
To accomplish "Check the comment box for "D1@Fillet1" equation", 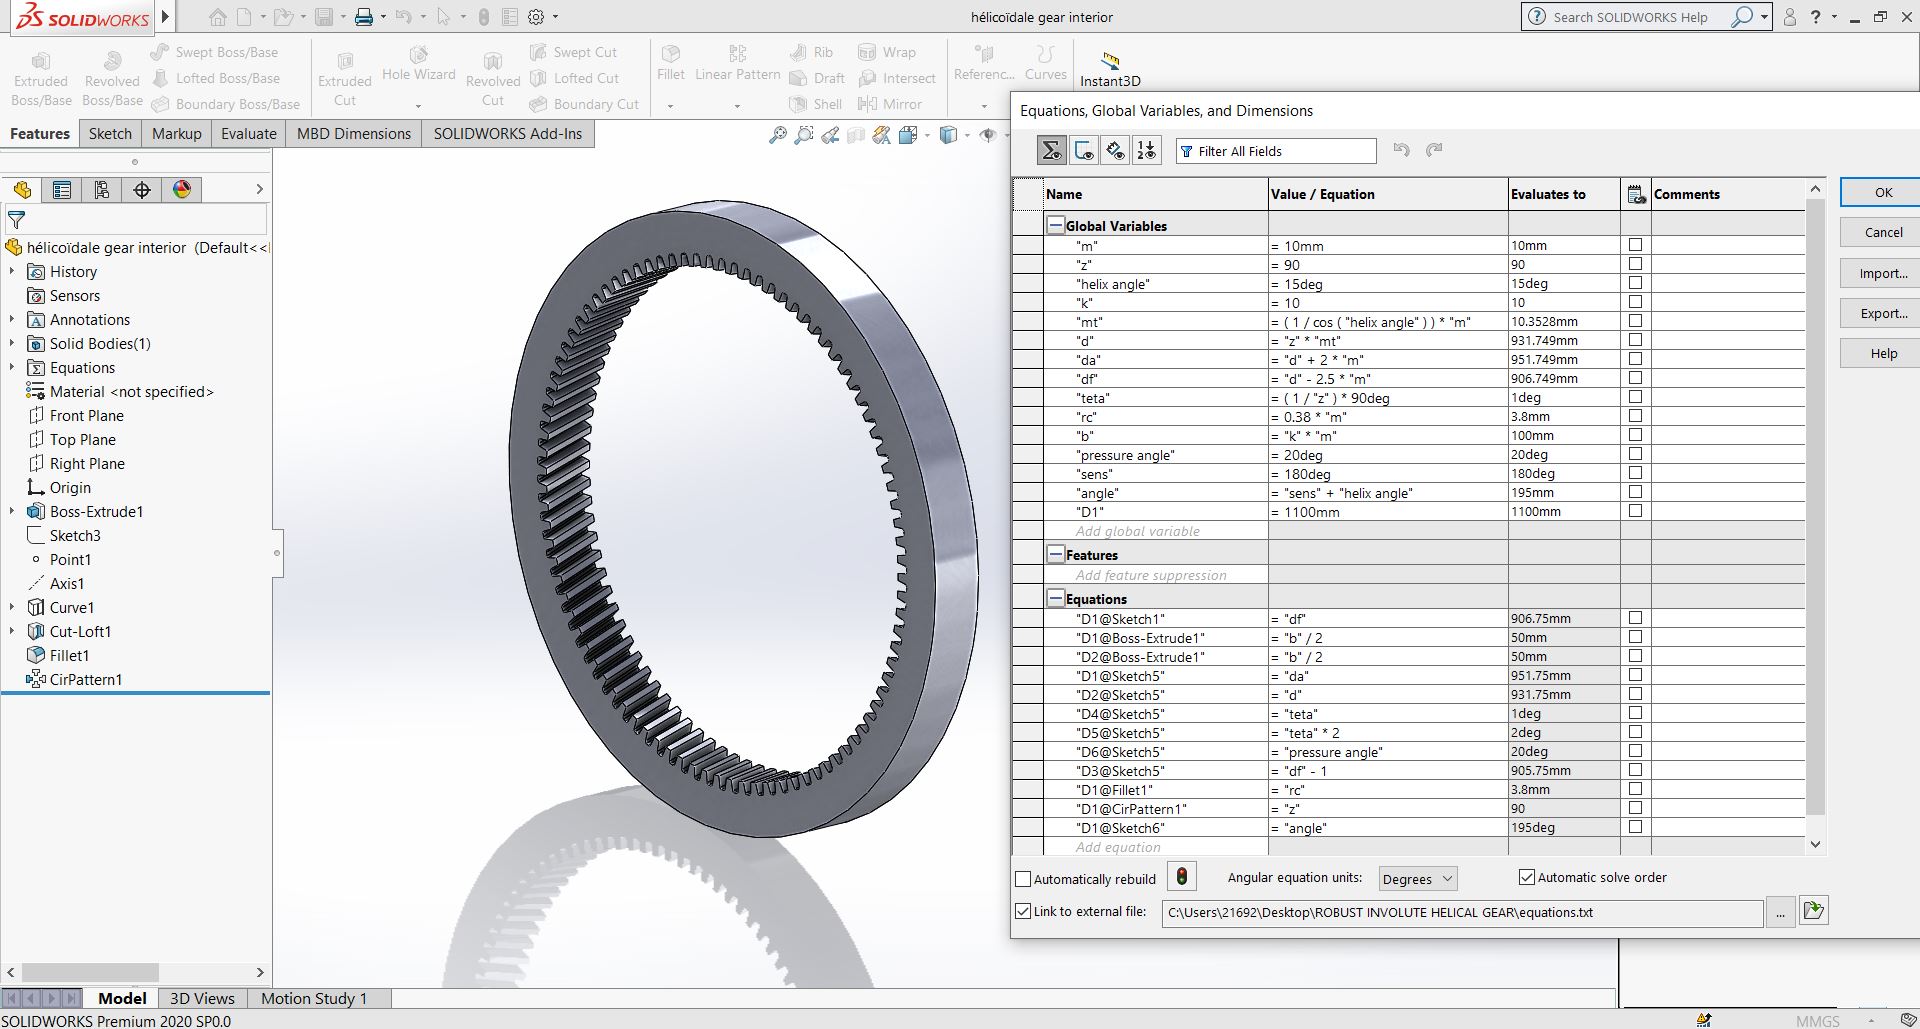I will tap(1635, 789).
